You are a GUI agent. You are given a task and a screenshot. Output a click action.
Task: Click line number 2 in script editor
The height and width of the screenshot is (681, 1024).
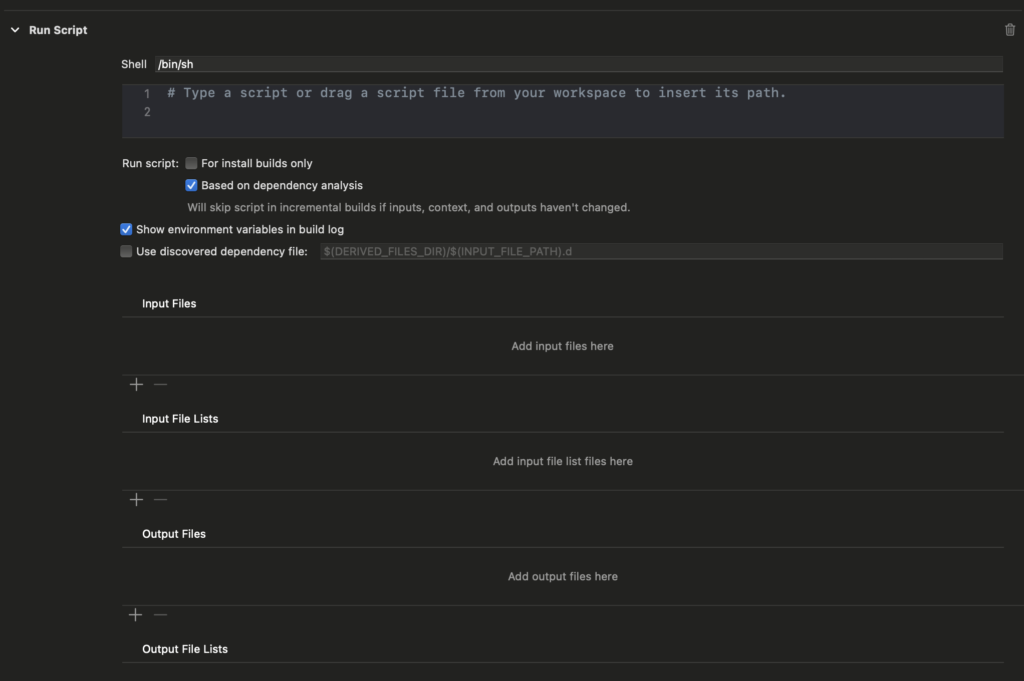click(147, 112)
